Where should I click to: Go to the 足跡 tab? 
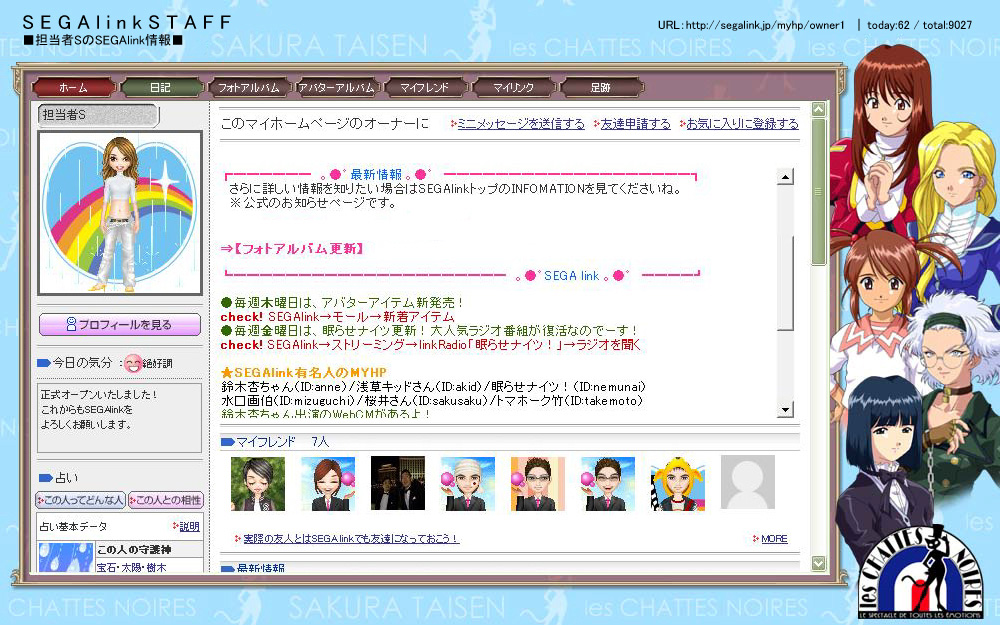tap(600, 88)
